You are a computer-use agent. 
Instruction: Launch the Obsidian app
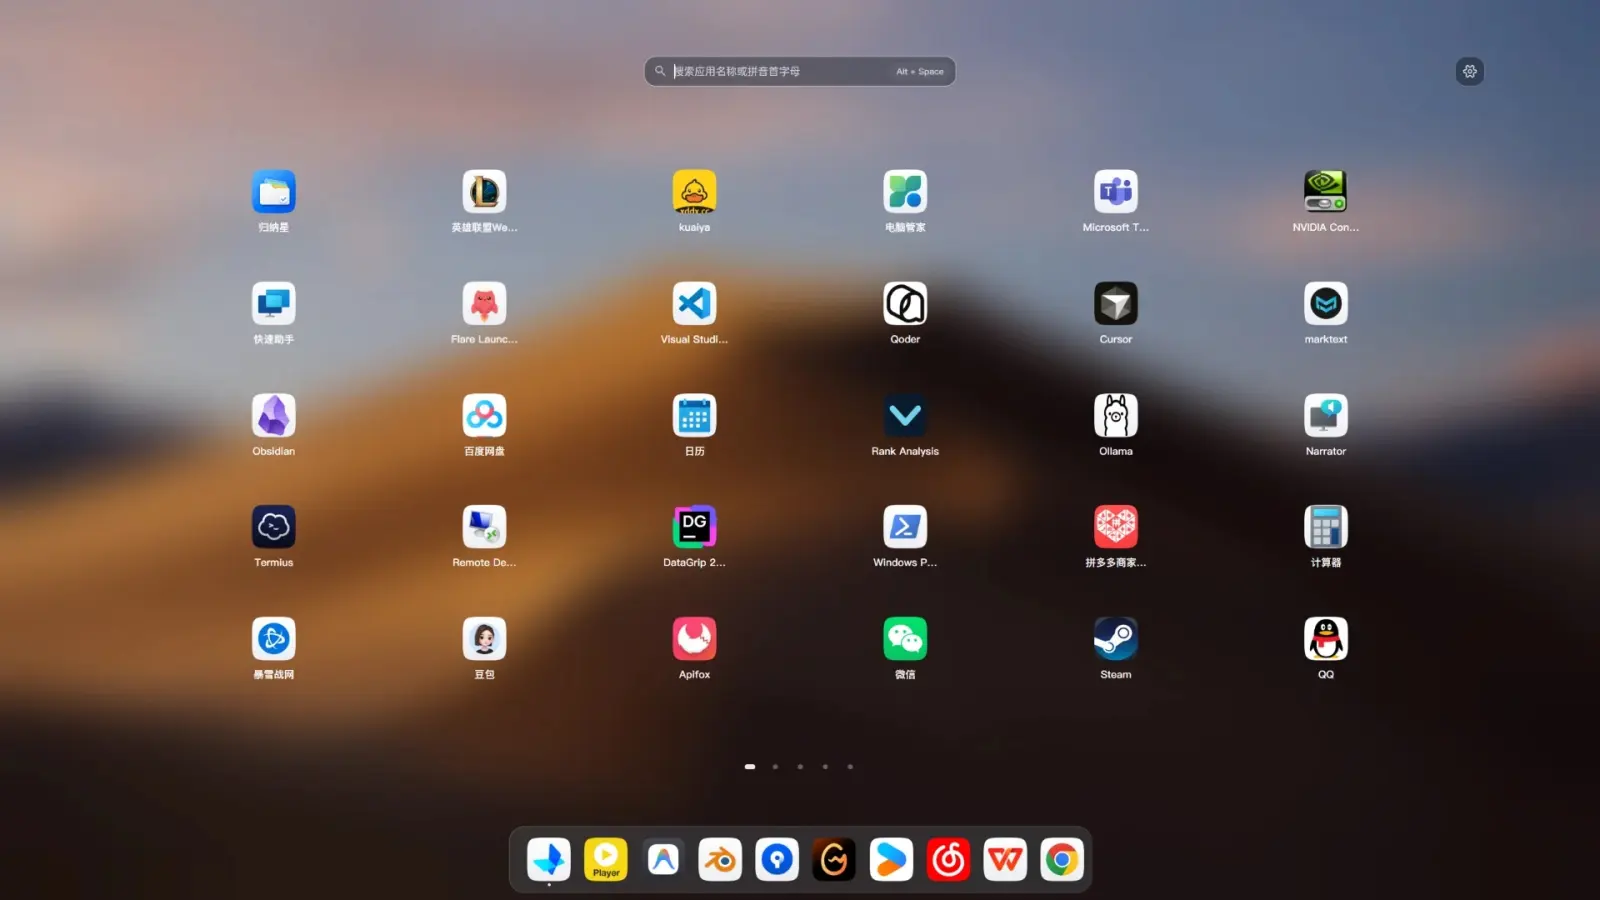tap(273, 416)
